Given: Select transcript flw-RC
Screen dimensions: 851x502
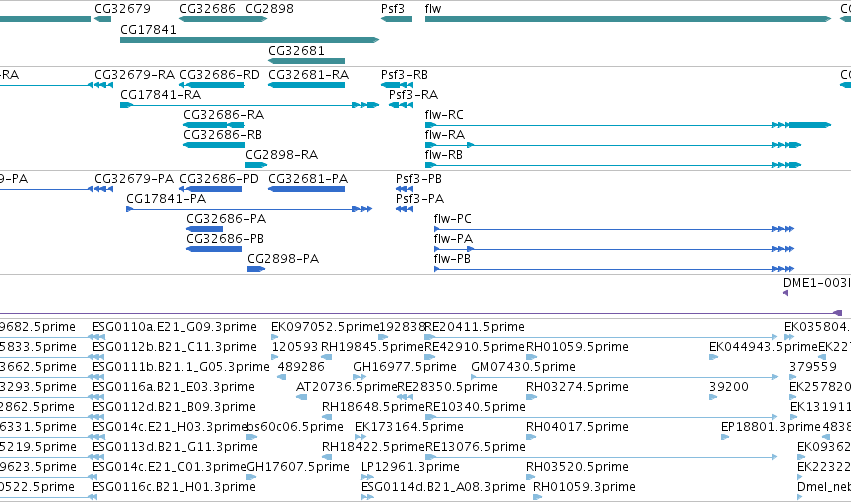Looking at the screenshot, I should click(444, 115).
